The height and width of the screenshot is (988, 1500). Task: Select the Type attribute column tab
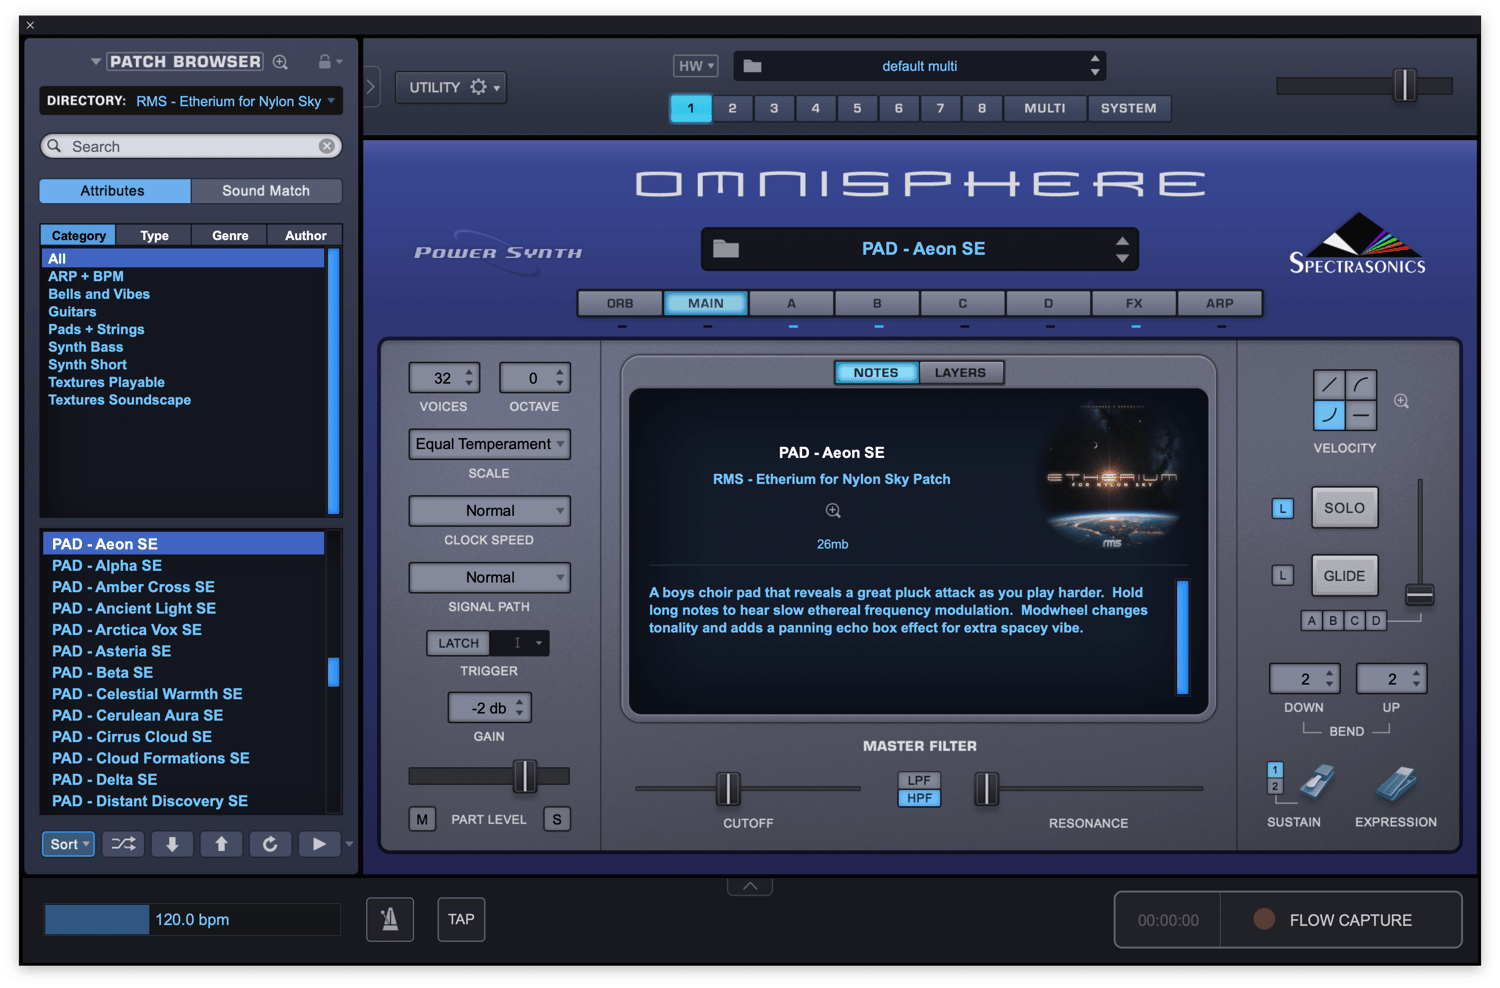(x=154, y=236)
